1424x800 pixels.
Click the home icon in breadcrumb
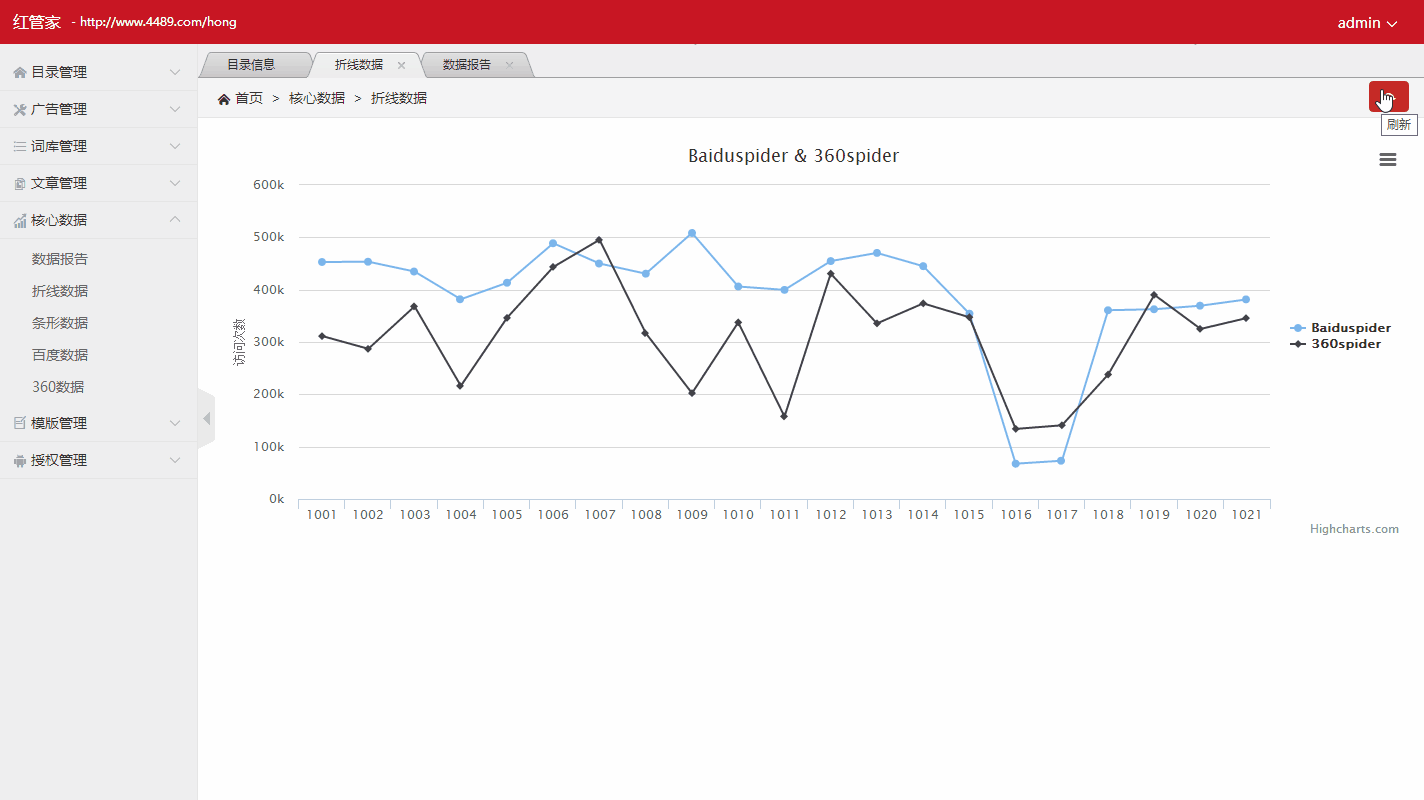pyautogui.click(x=224, y=99)
